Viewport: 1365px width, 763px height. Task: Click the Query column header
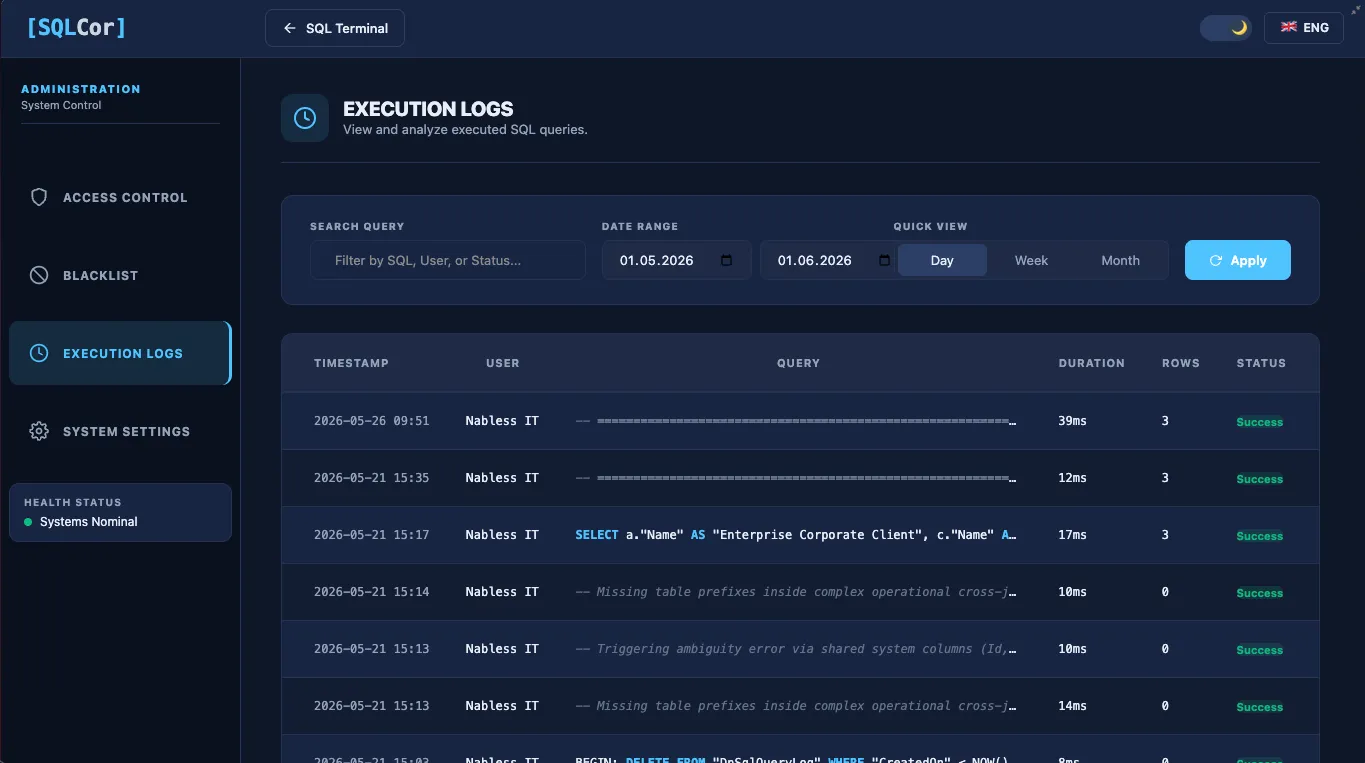pos(798,363)
